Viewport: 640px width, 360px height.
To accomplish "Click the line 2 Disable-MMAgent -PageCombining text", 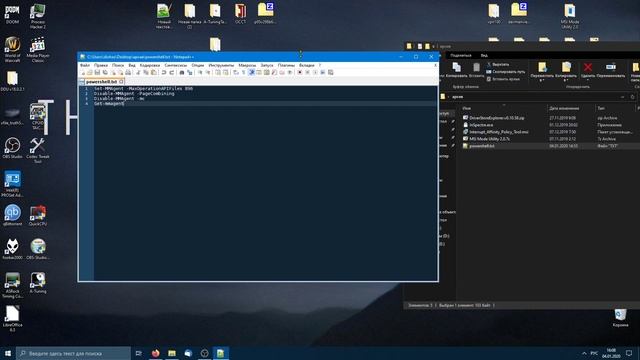I will coord(134,93).
